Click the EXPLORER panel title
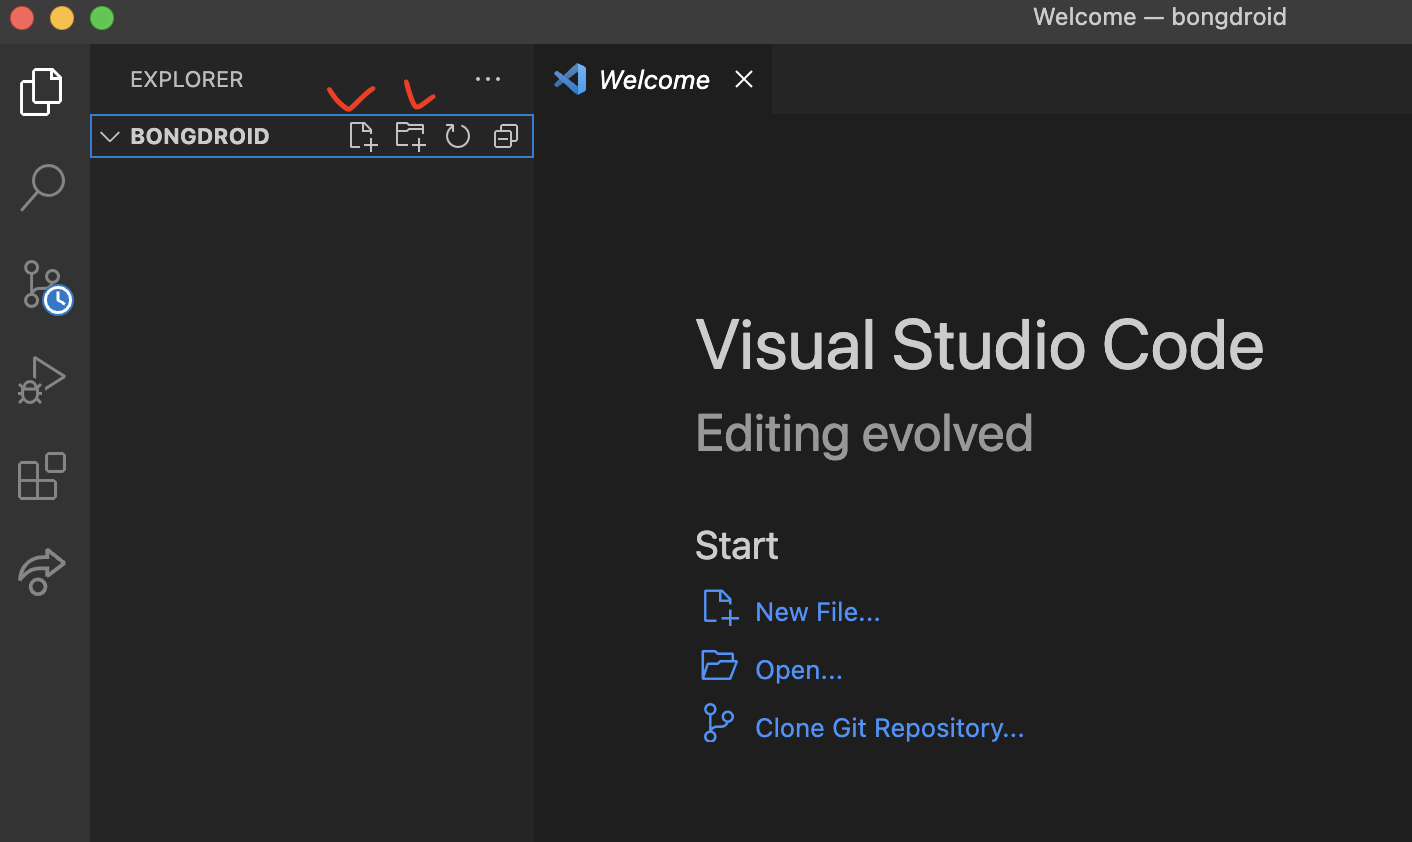The width and height of the screenshot is (1412, 842). (x=186, y=79)
